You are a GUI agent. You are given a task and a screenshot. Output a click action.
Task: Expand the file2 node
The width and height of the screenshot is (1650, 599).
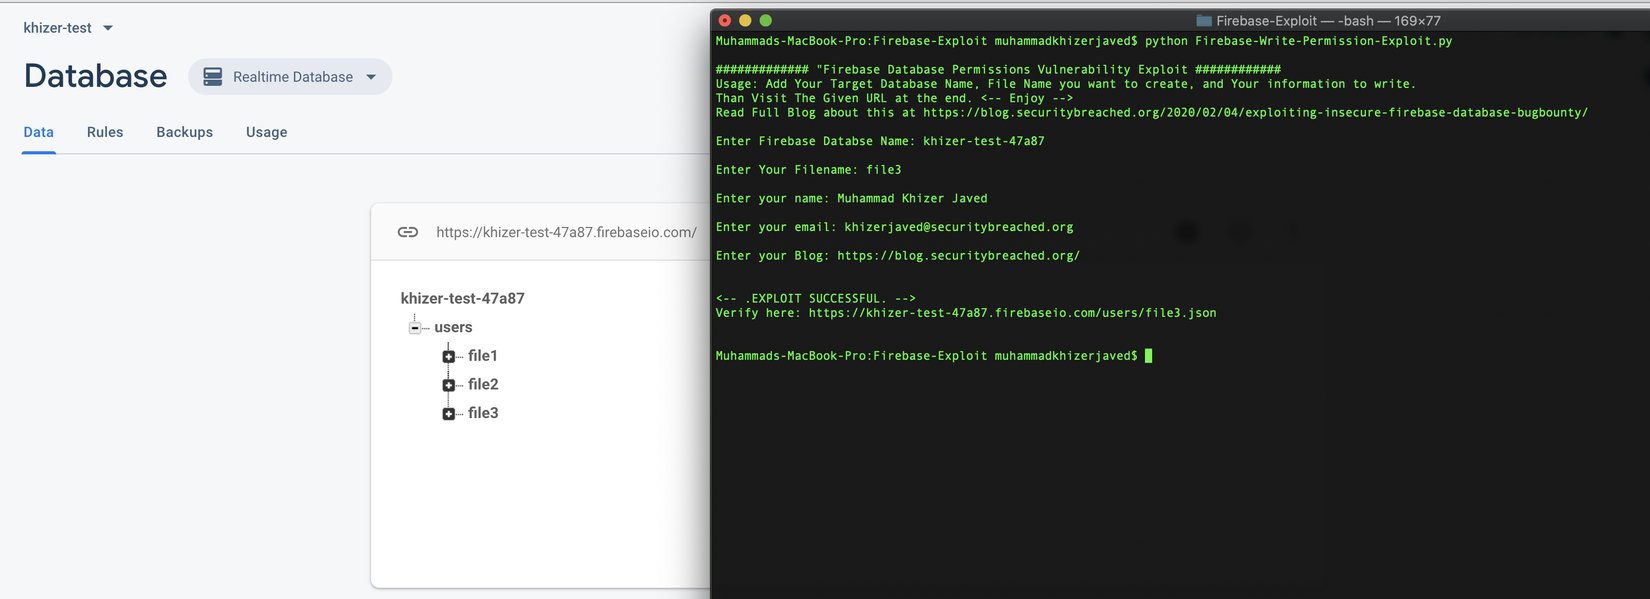(449, 385)
